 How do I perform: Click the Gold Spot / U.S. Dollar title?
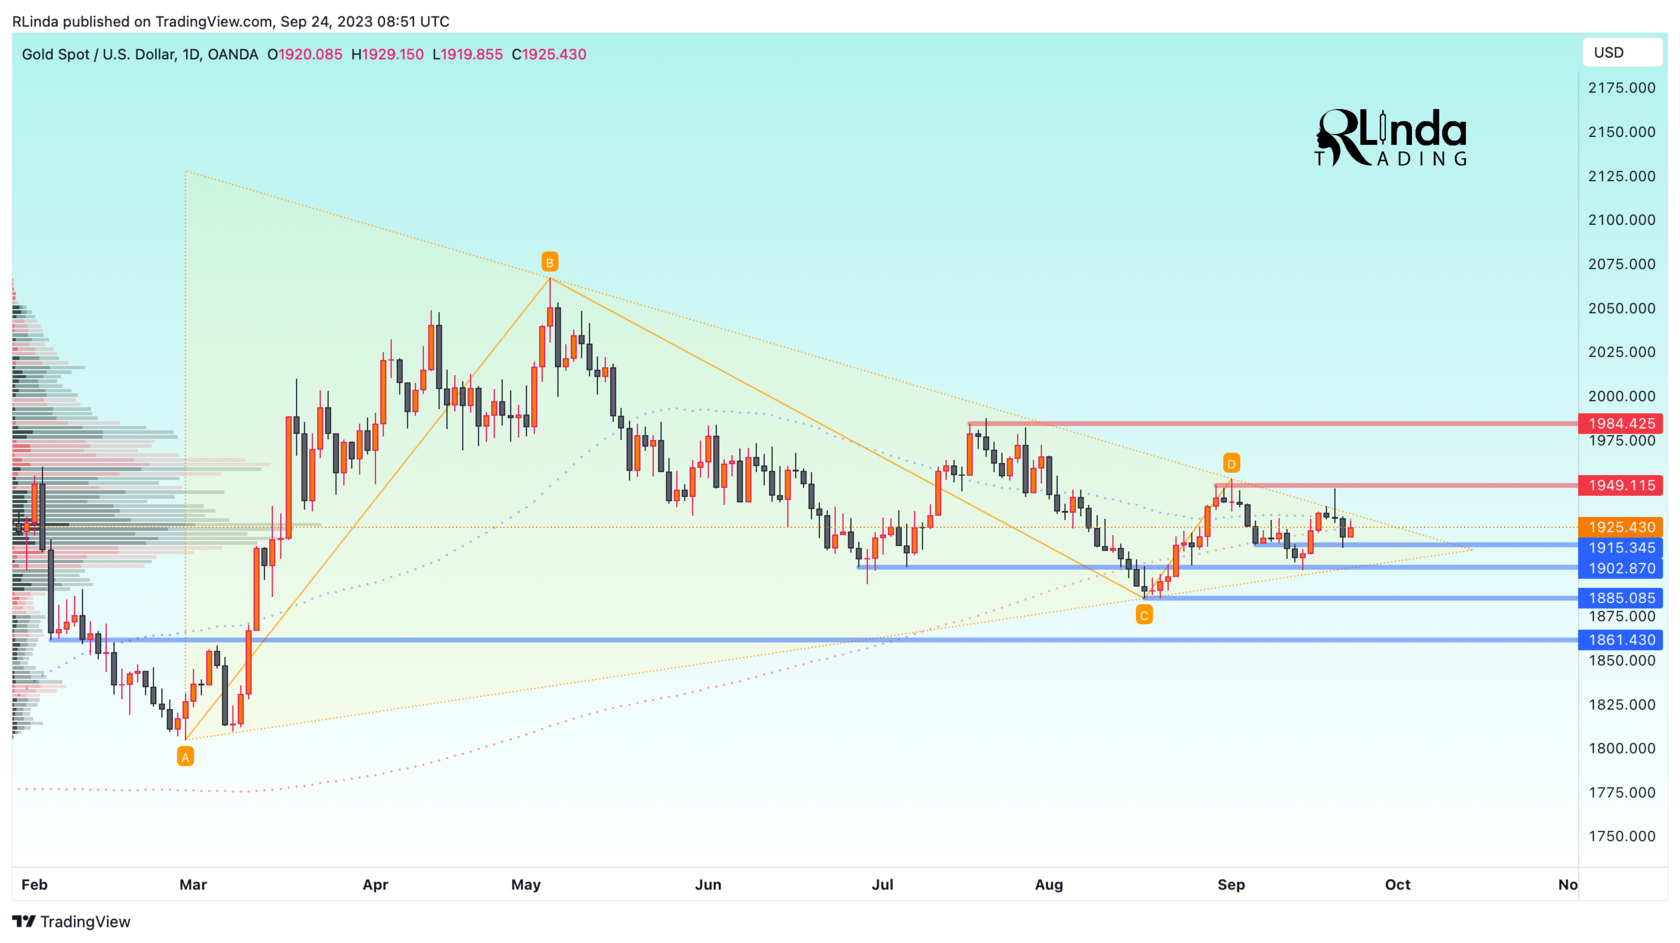[98, 54]
